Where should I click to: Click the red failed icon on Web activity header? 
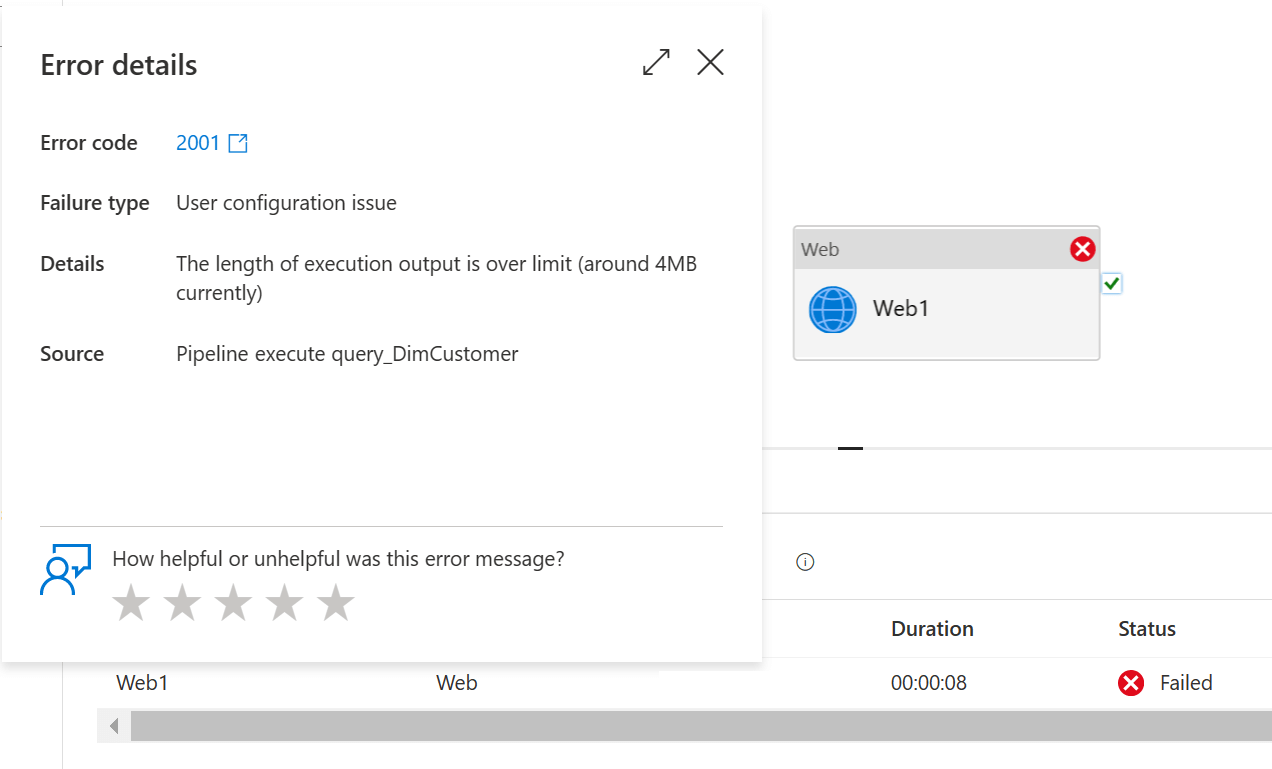click(x=1082, y=249)
